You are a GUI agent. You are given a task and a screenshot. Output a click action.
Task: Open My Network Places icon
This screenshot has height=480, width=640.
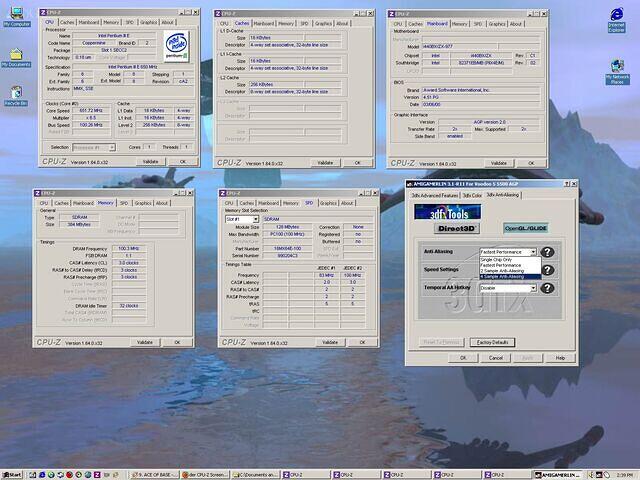pos(617,67)
